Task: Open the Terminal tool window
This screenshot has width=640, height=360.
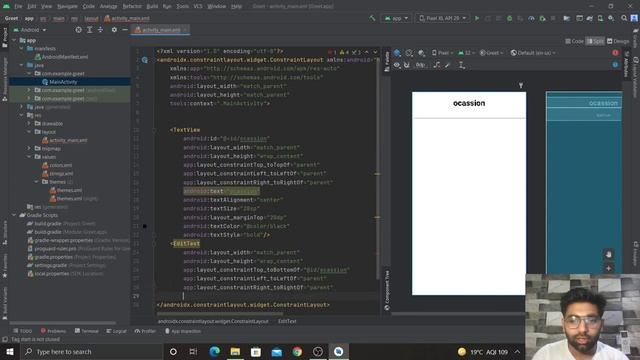Action: [87, 331]
